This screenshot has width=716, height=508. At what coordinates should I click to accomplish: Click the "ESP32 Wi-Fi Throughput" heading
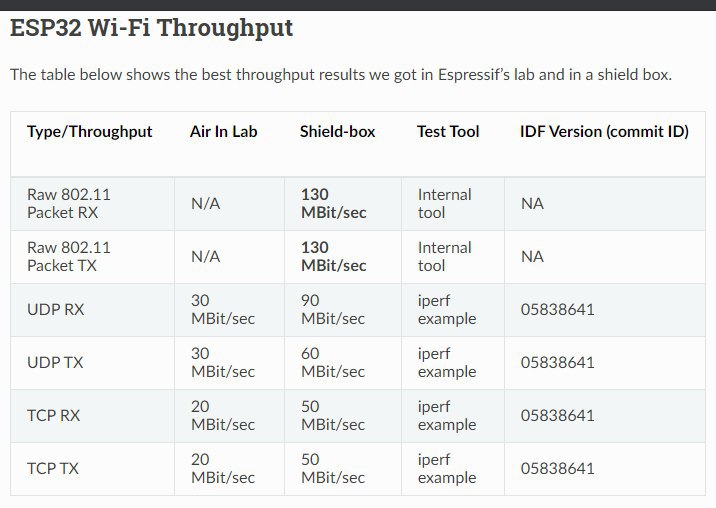pyautogui.click(x=151, y=28)
